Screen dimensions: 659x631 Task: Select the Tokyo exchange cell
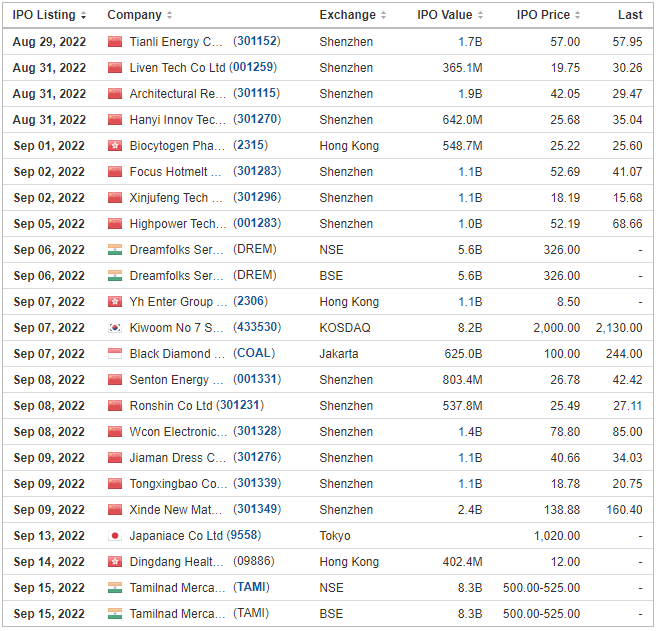tap(335, 536)
